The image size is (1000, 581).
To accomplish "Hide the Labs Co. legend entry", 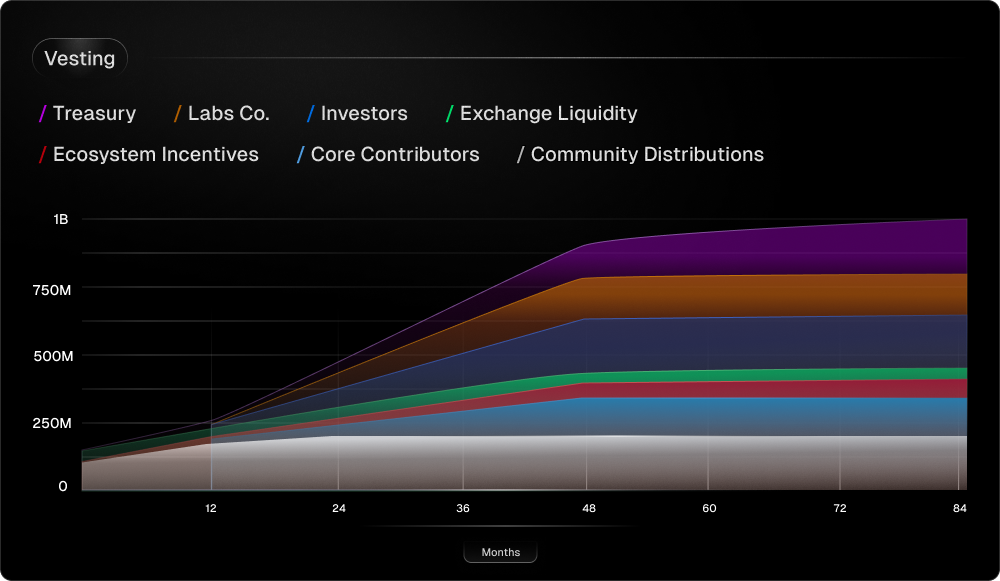I will (x=222, y=114).
